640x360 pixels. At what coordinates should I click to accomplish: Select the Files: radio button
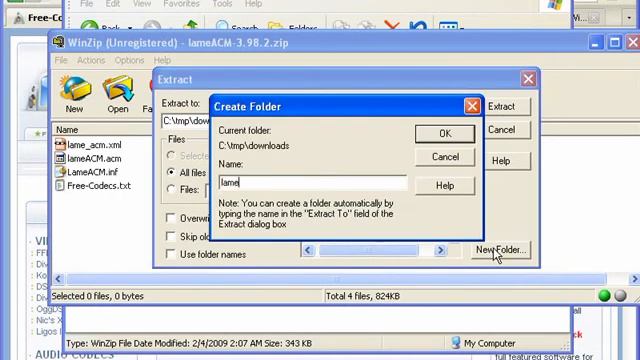pos(171,189)
